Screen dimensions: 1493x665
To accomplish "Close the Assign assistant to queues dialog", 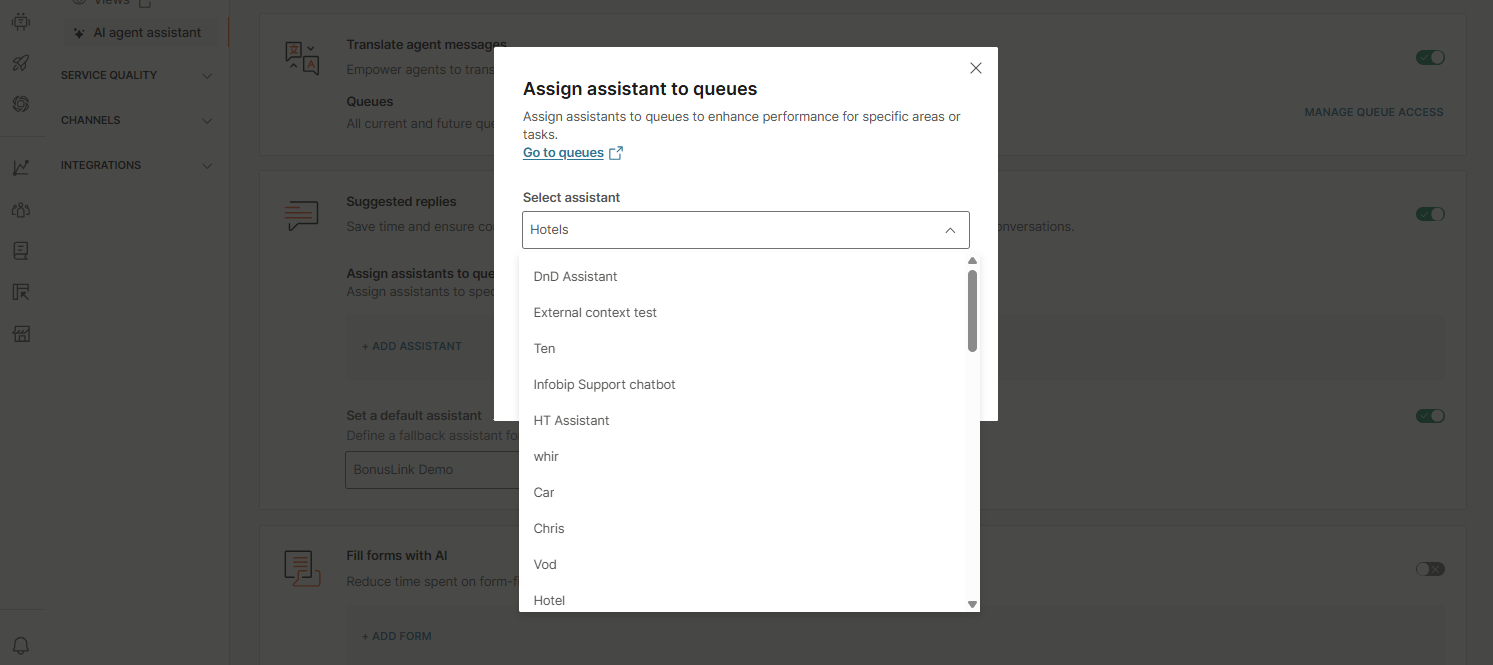I will click(x=976, y=68).
